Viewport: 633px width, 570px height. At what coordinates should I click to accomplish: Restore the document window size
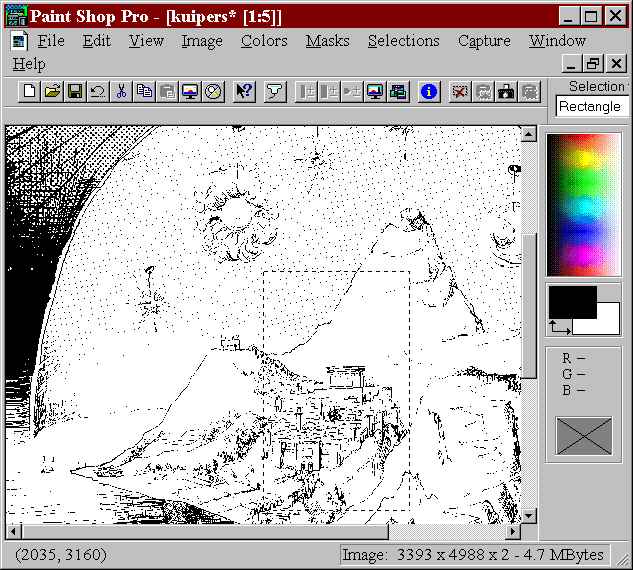click(x=593, y=64)
